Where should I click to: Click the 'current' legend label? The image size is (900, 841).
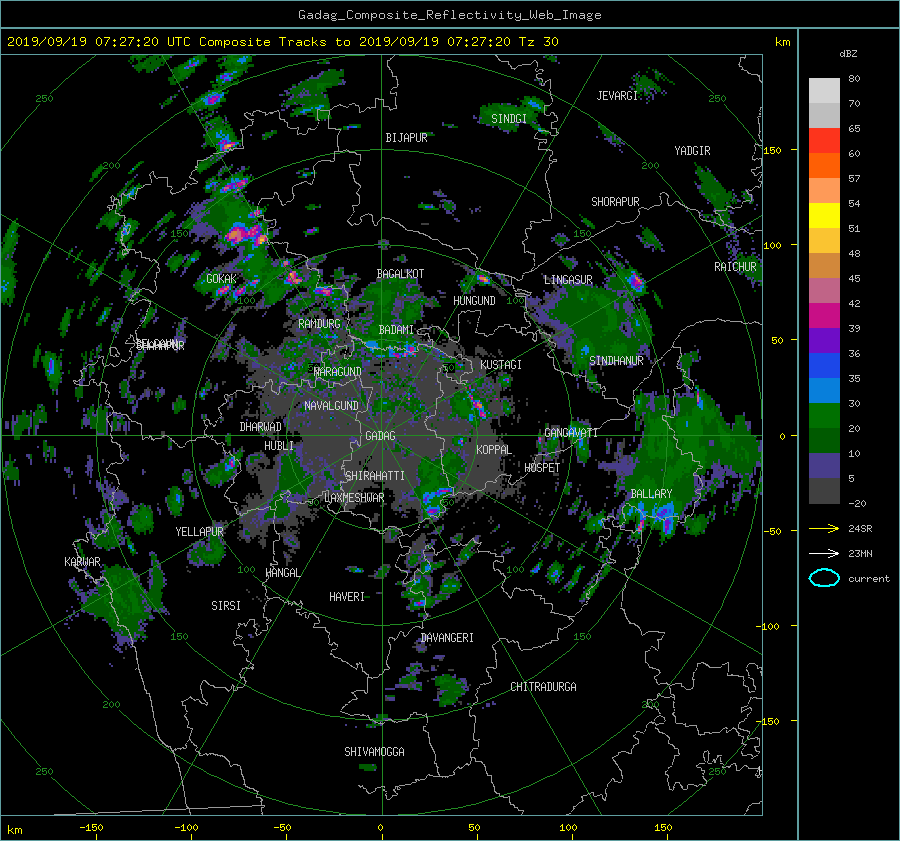tap(869, 579)
